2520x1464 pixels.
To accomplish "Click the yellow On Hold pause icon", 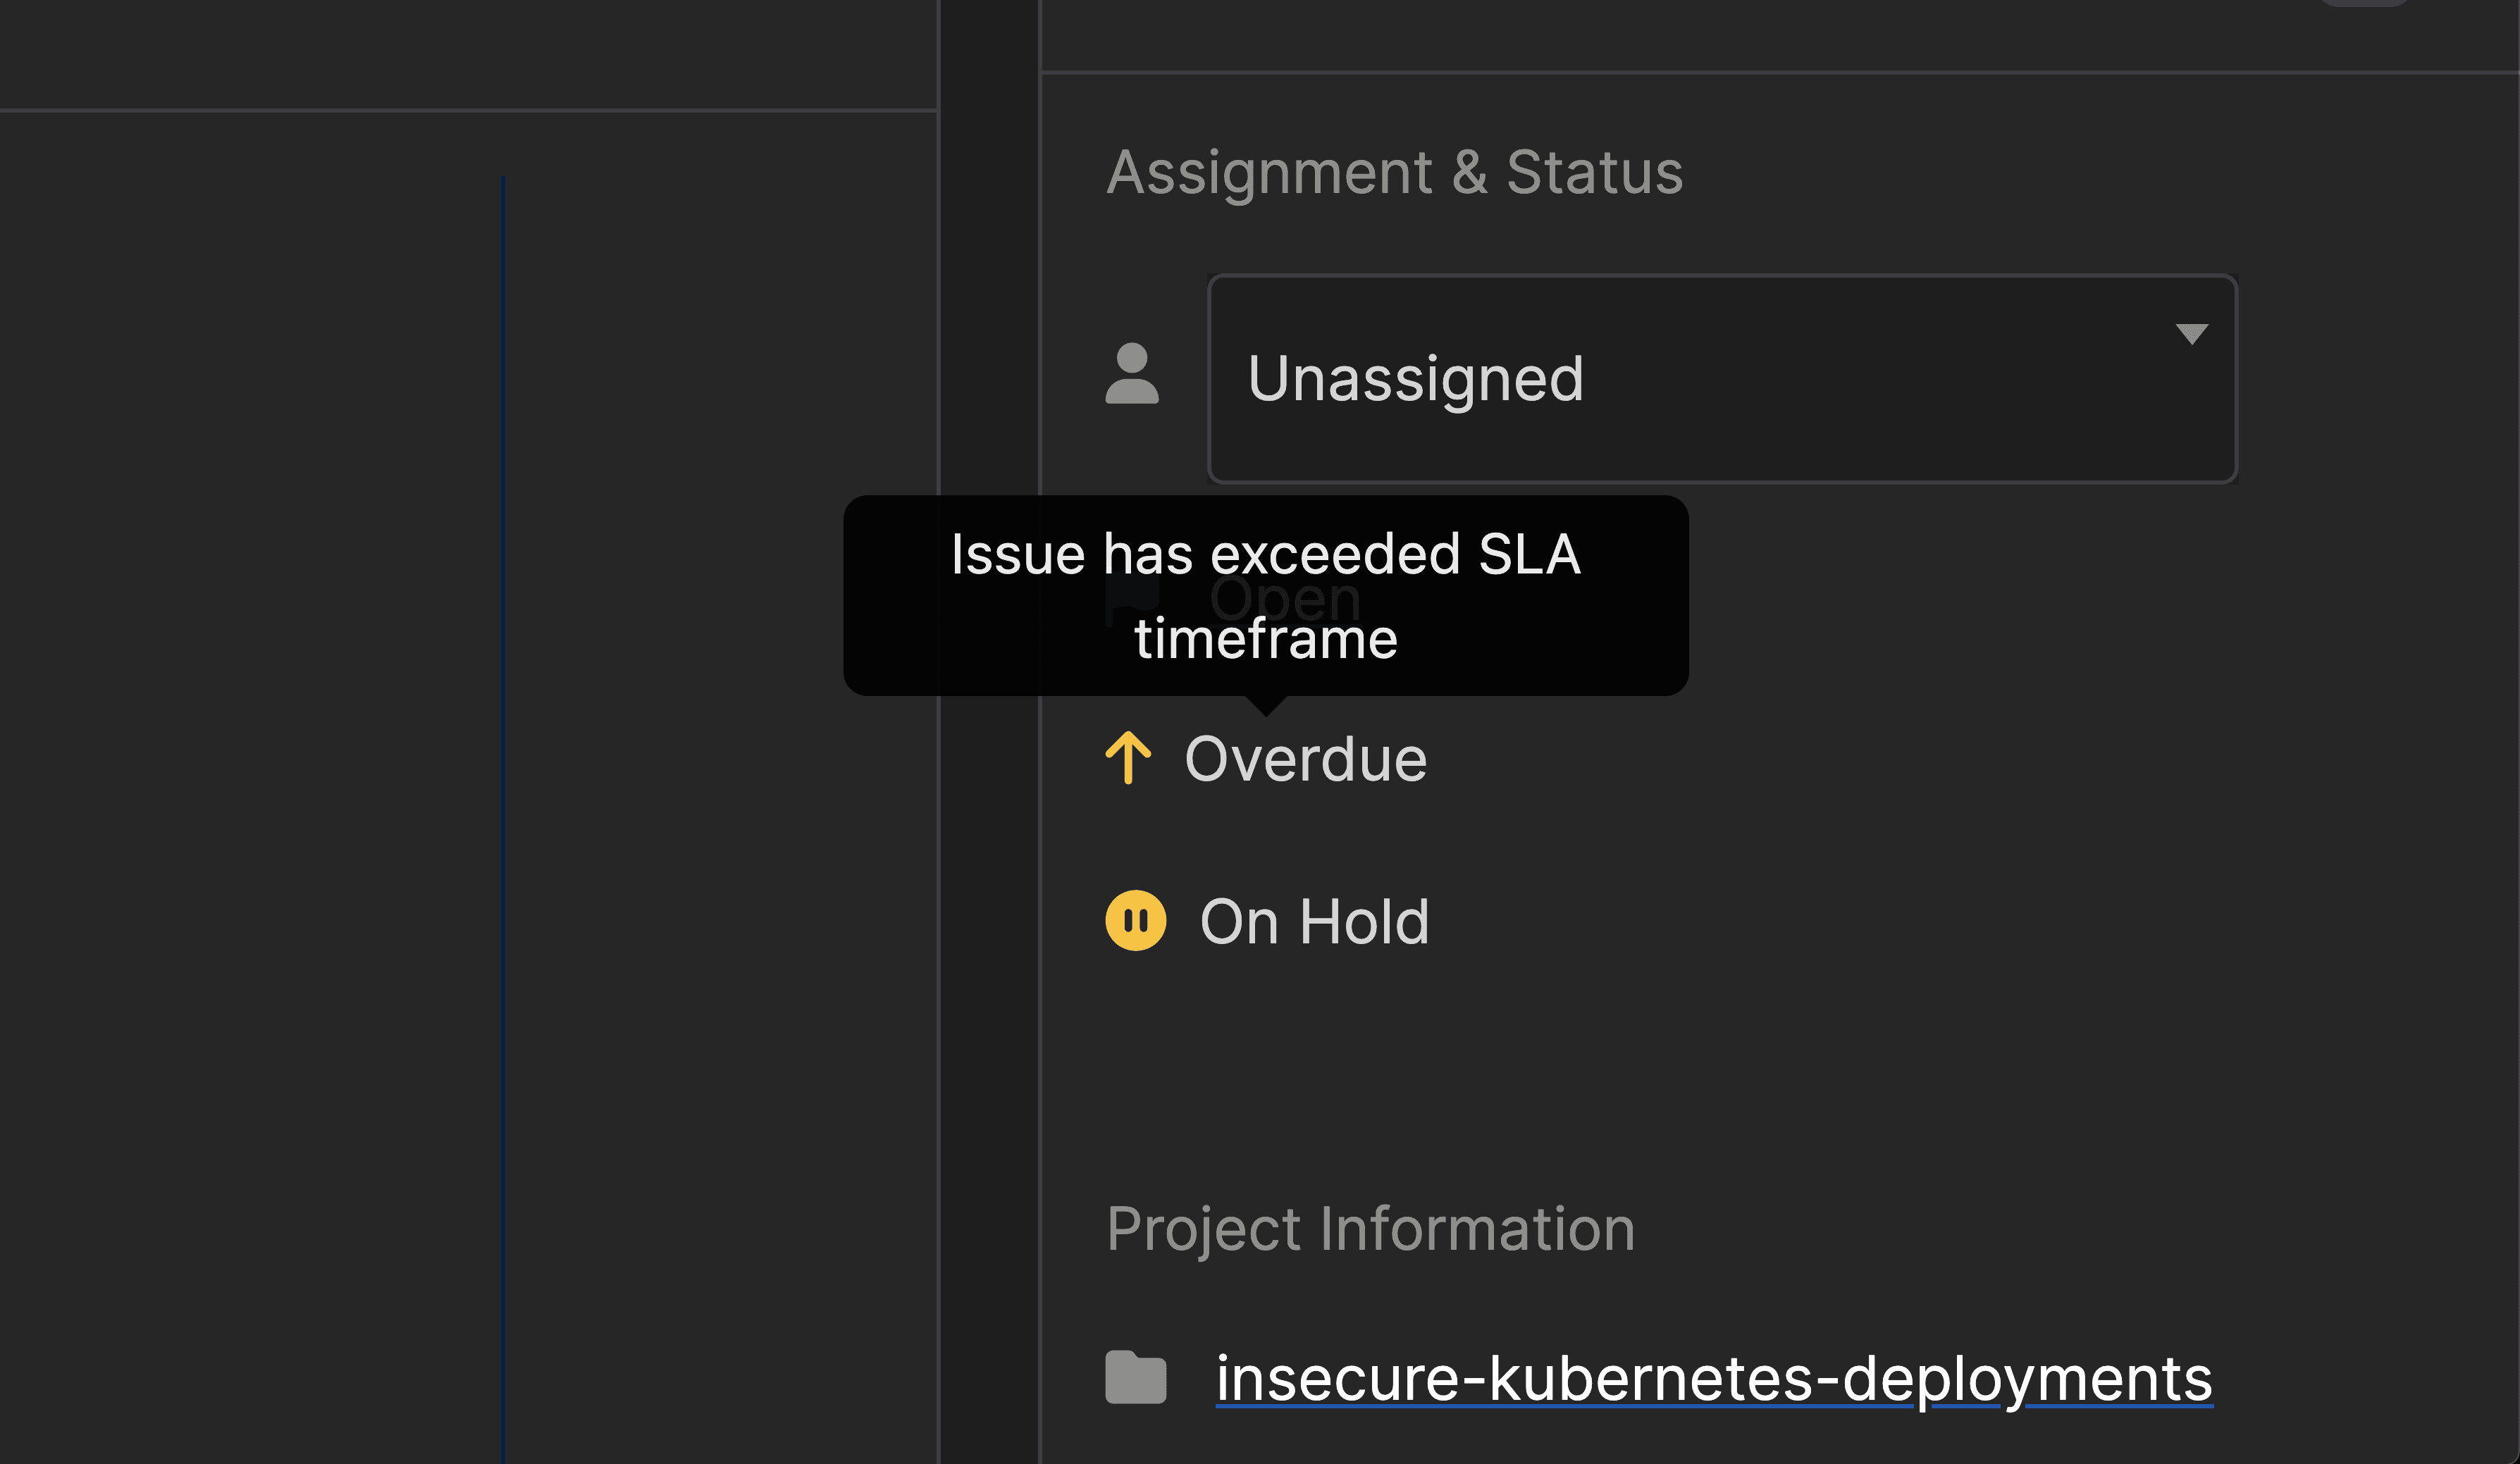I will (x=1135, y=920).
